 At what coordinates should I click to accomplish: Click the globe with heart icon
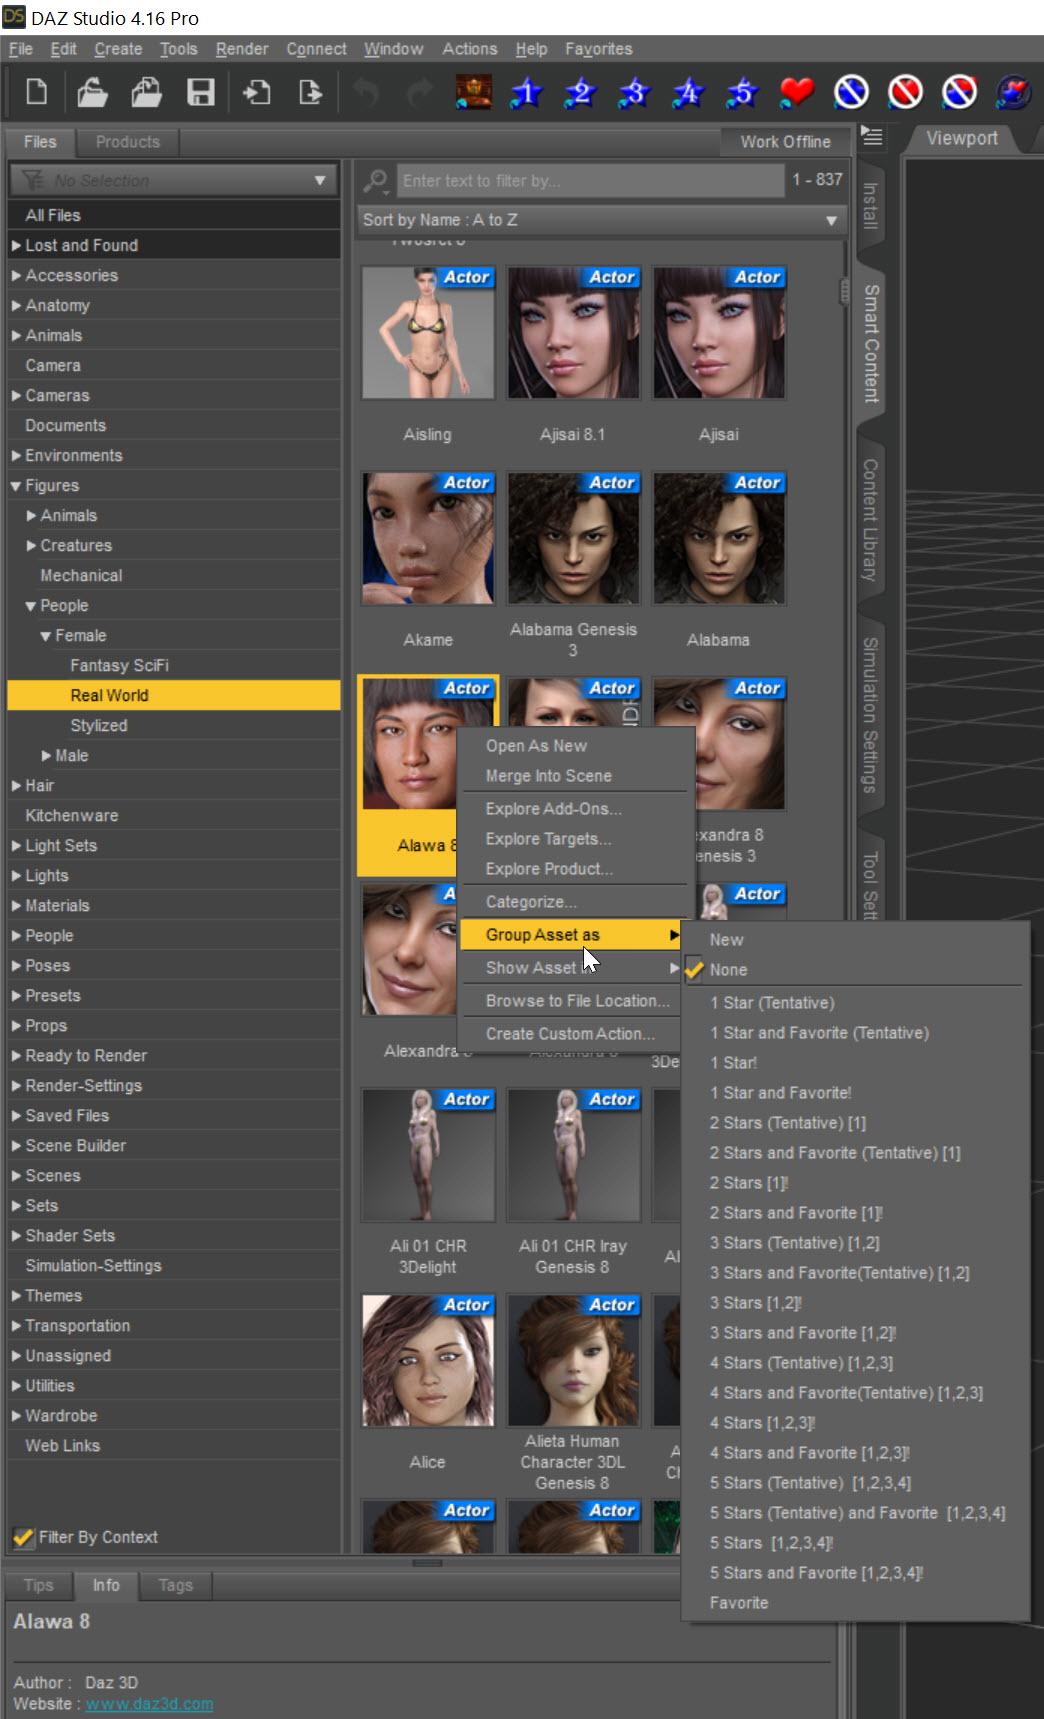(x=1013, y=93)
